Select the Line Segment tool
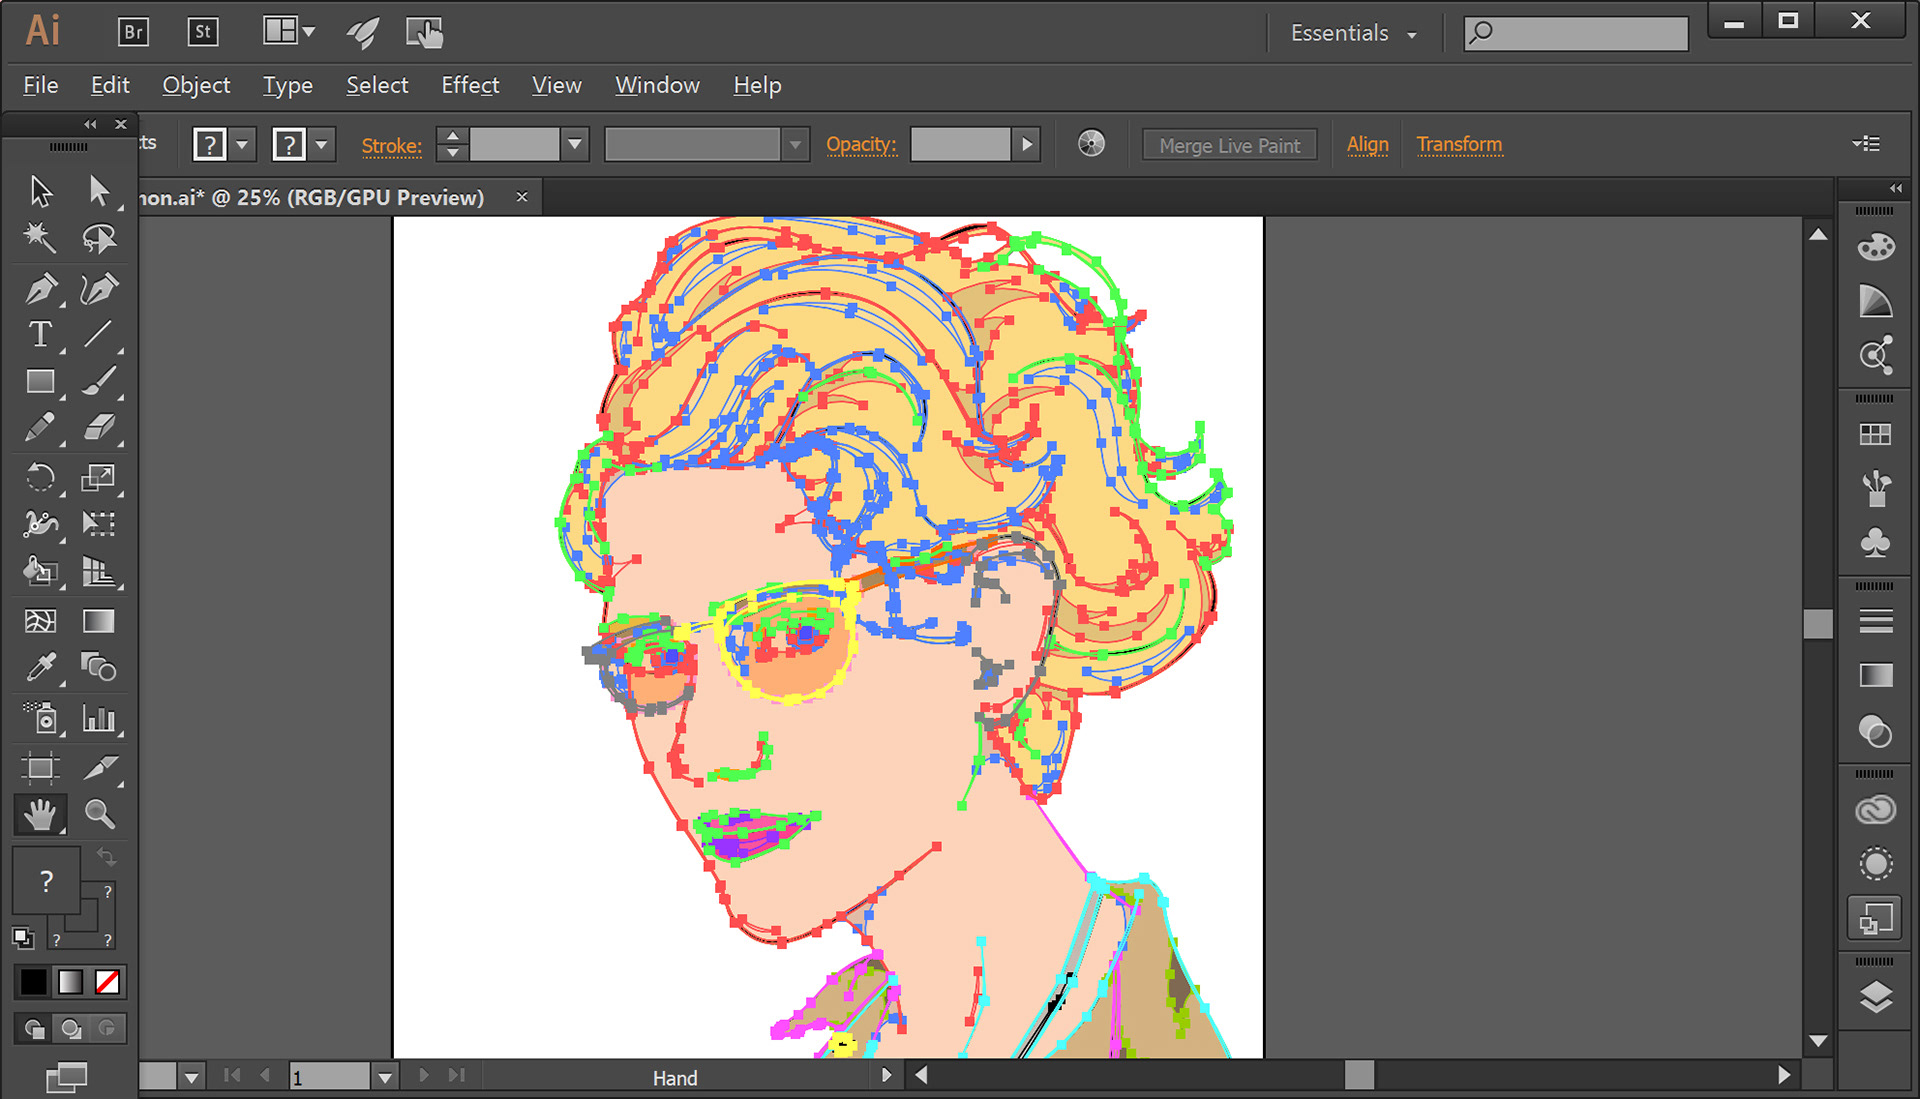 [x=99, y=334]
